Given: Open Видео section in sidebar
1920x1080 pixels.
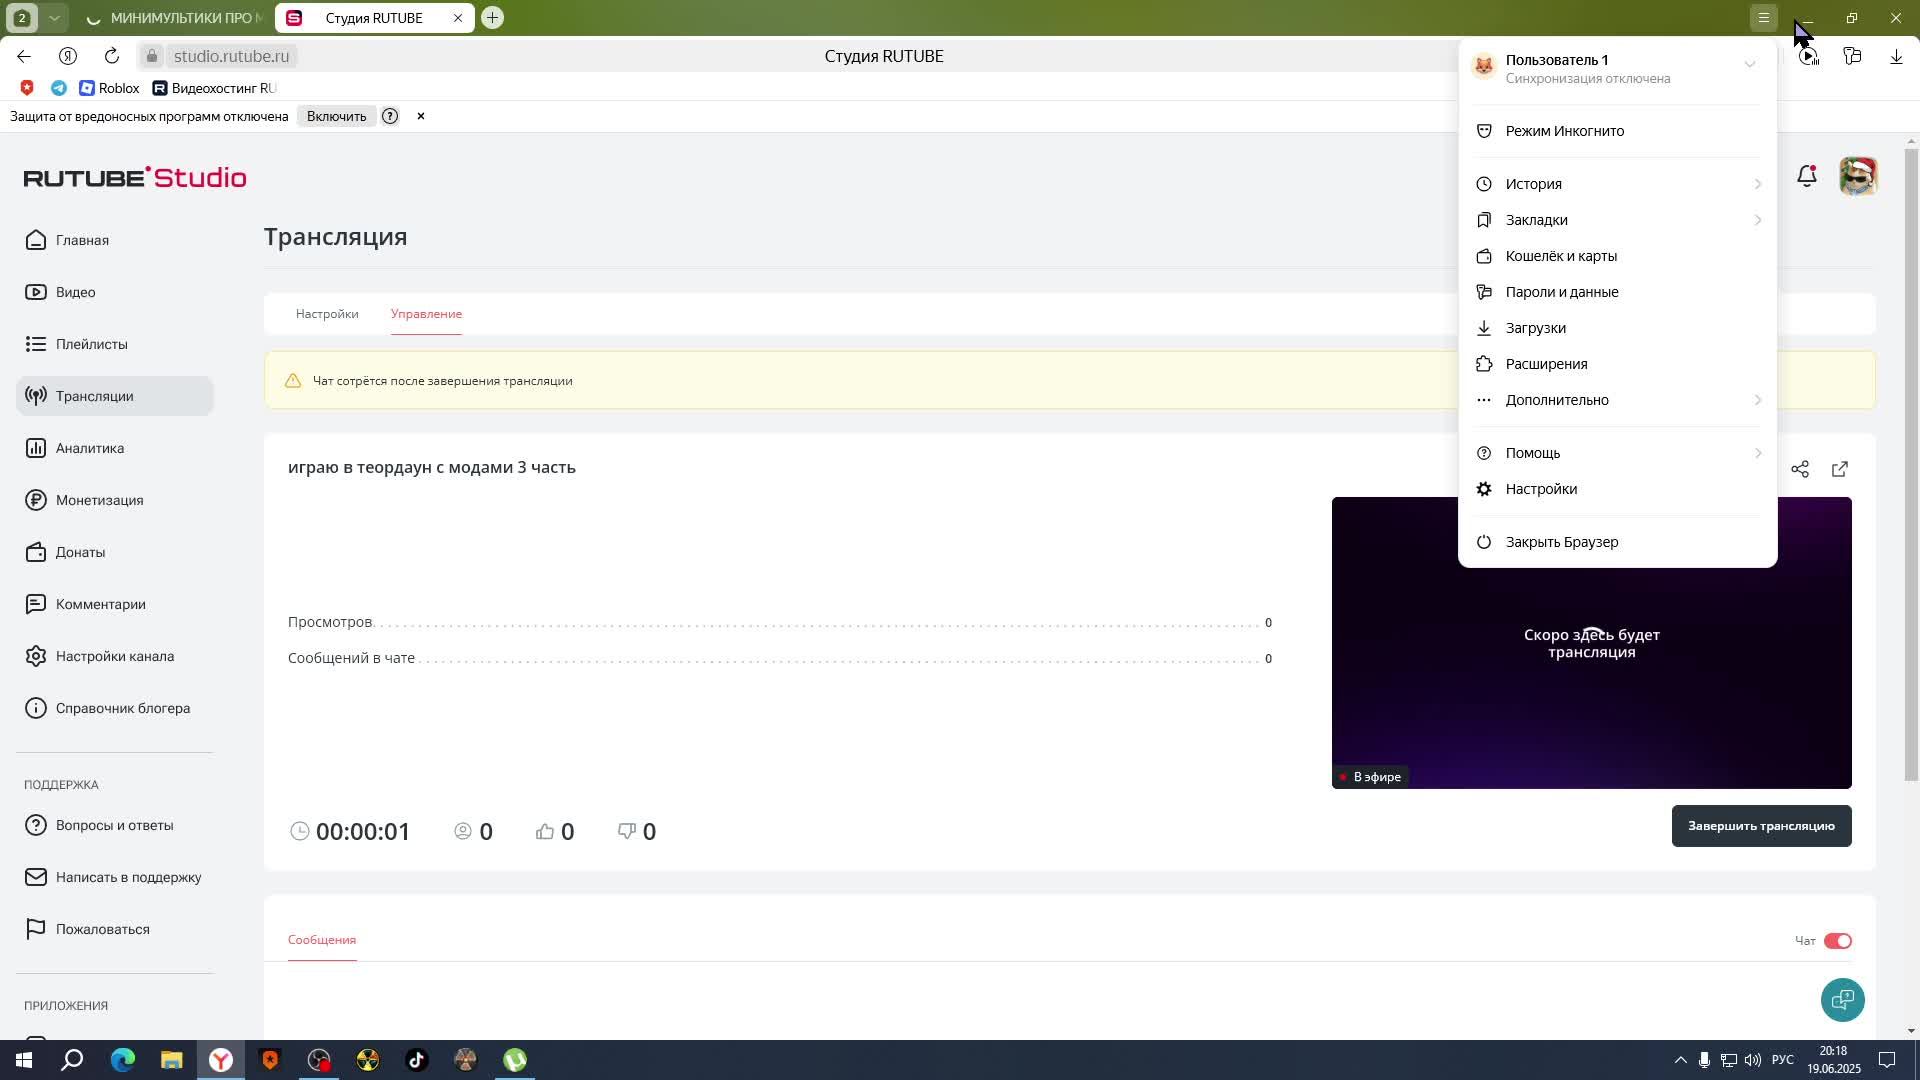Looking at the screenshot, I should point(115,292).
